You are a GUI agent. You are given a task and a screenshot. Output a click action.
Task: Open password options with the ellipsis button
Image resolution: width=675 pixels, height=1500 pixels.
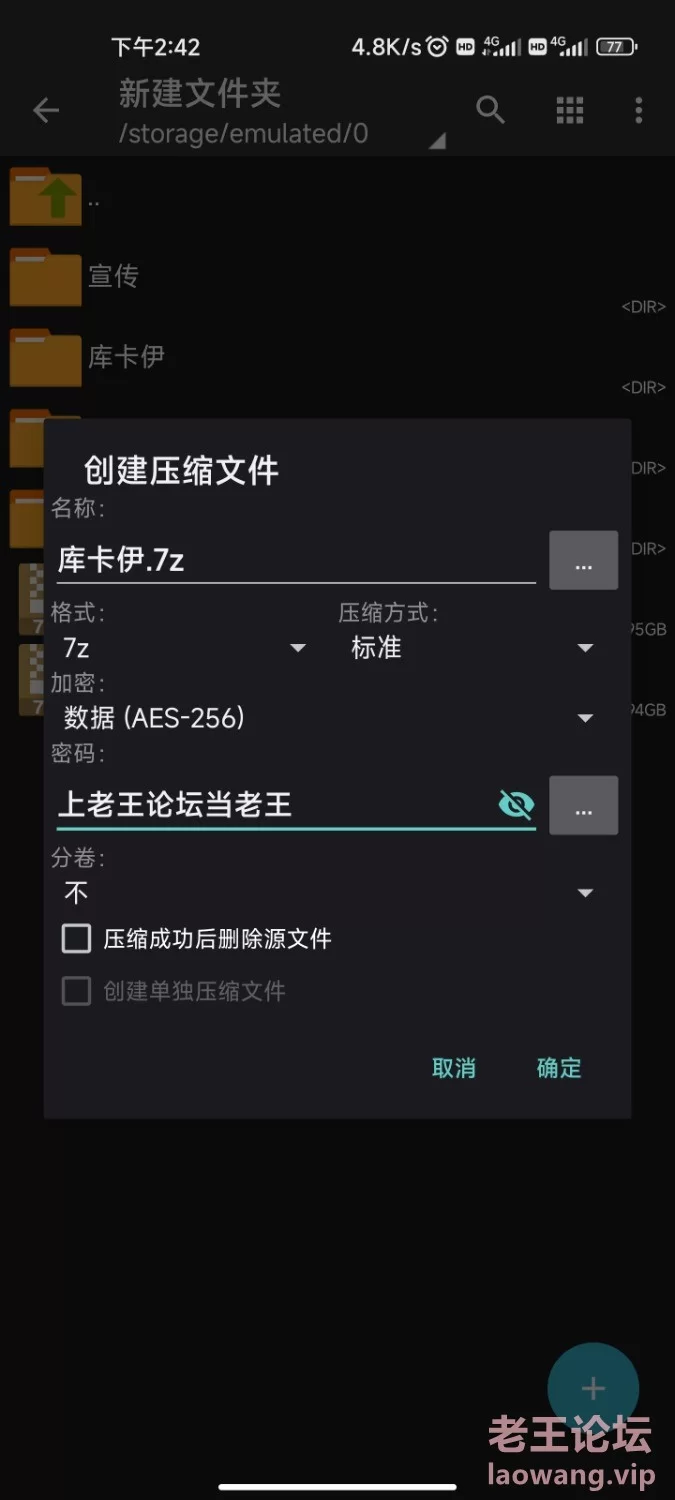(x=584, y=805)
